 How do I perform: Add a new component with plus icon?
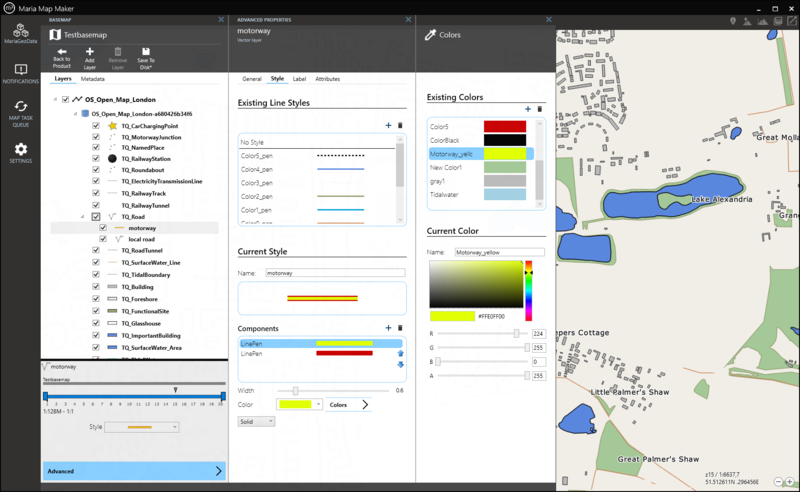pyautogui.click(x=388, y=328)
